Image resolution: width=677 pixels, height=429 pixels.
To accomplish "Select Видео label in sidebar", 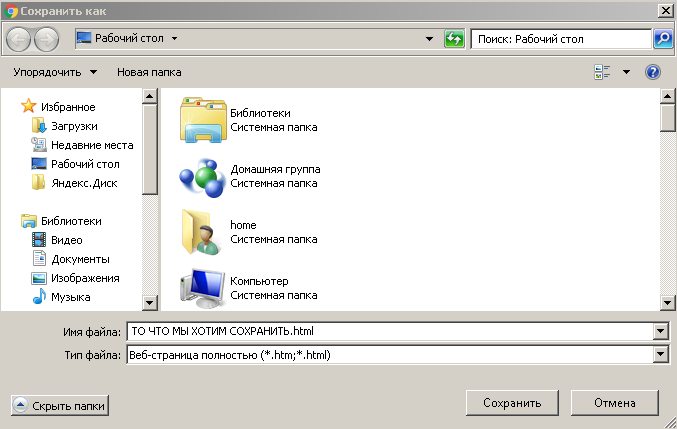I will coord(66,240).
